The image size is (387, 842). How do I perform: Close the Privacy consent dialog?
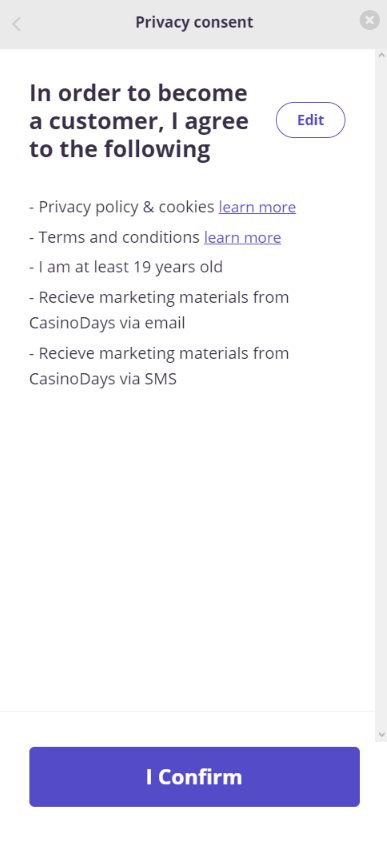click(x=369, y=20)
